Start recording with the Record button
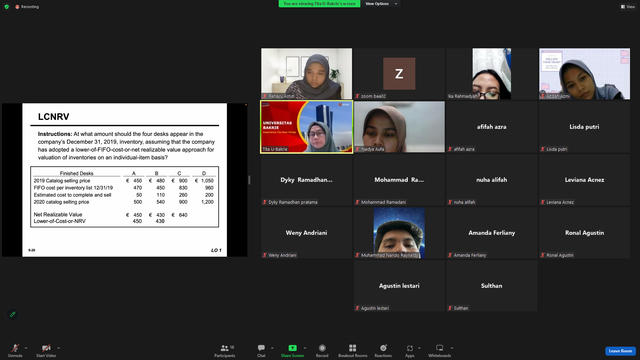The width and height of the screenshot is (640, 360). click(322, 350)
